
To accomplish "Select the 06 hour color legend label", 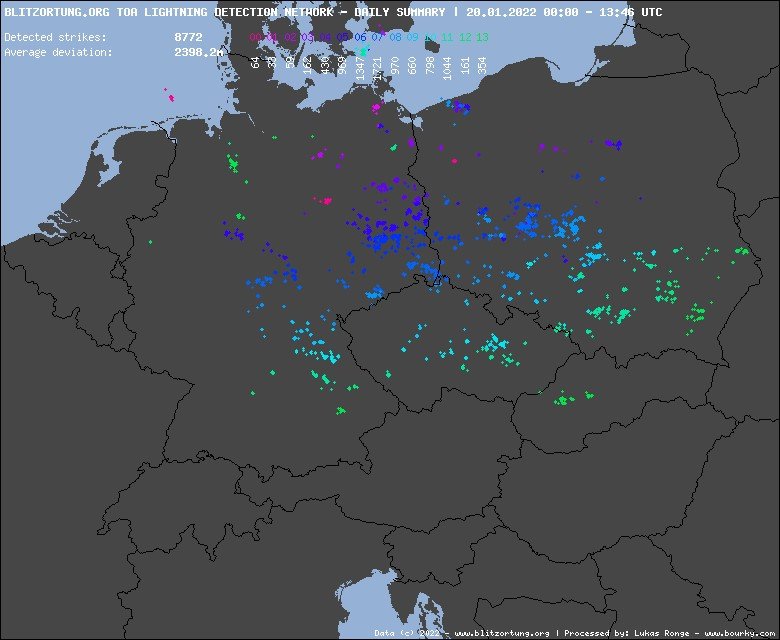I will coord(360,37).
